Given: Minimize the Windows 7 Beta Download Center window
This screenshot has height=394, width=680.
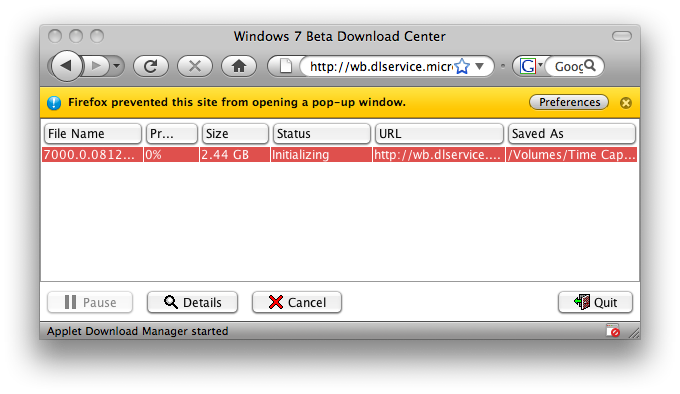Looking at the screenshot, I should [76, 36].
